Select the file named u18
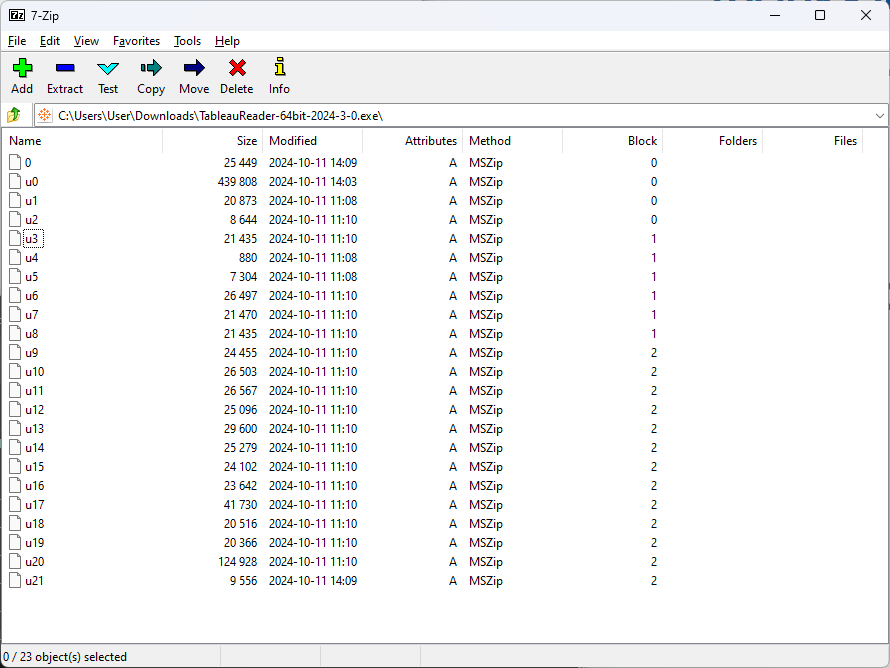Viewport: 890px width, 668px height. click(34, 524)
